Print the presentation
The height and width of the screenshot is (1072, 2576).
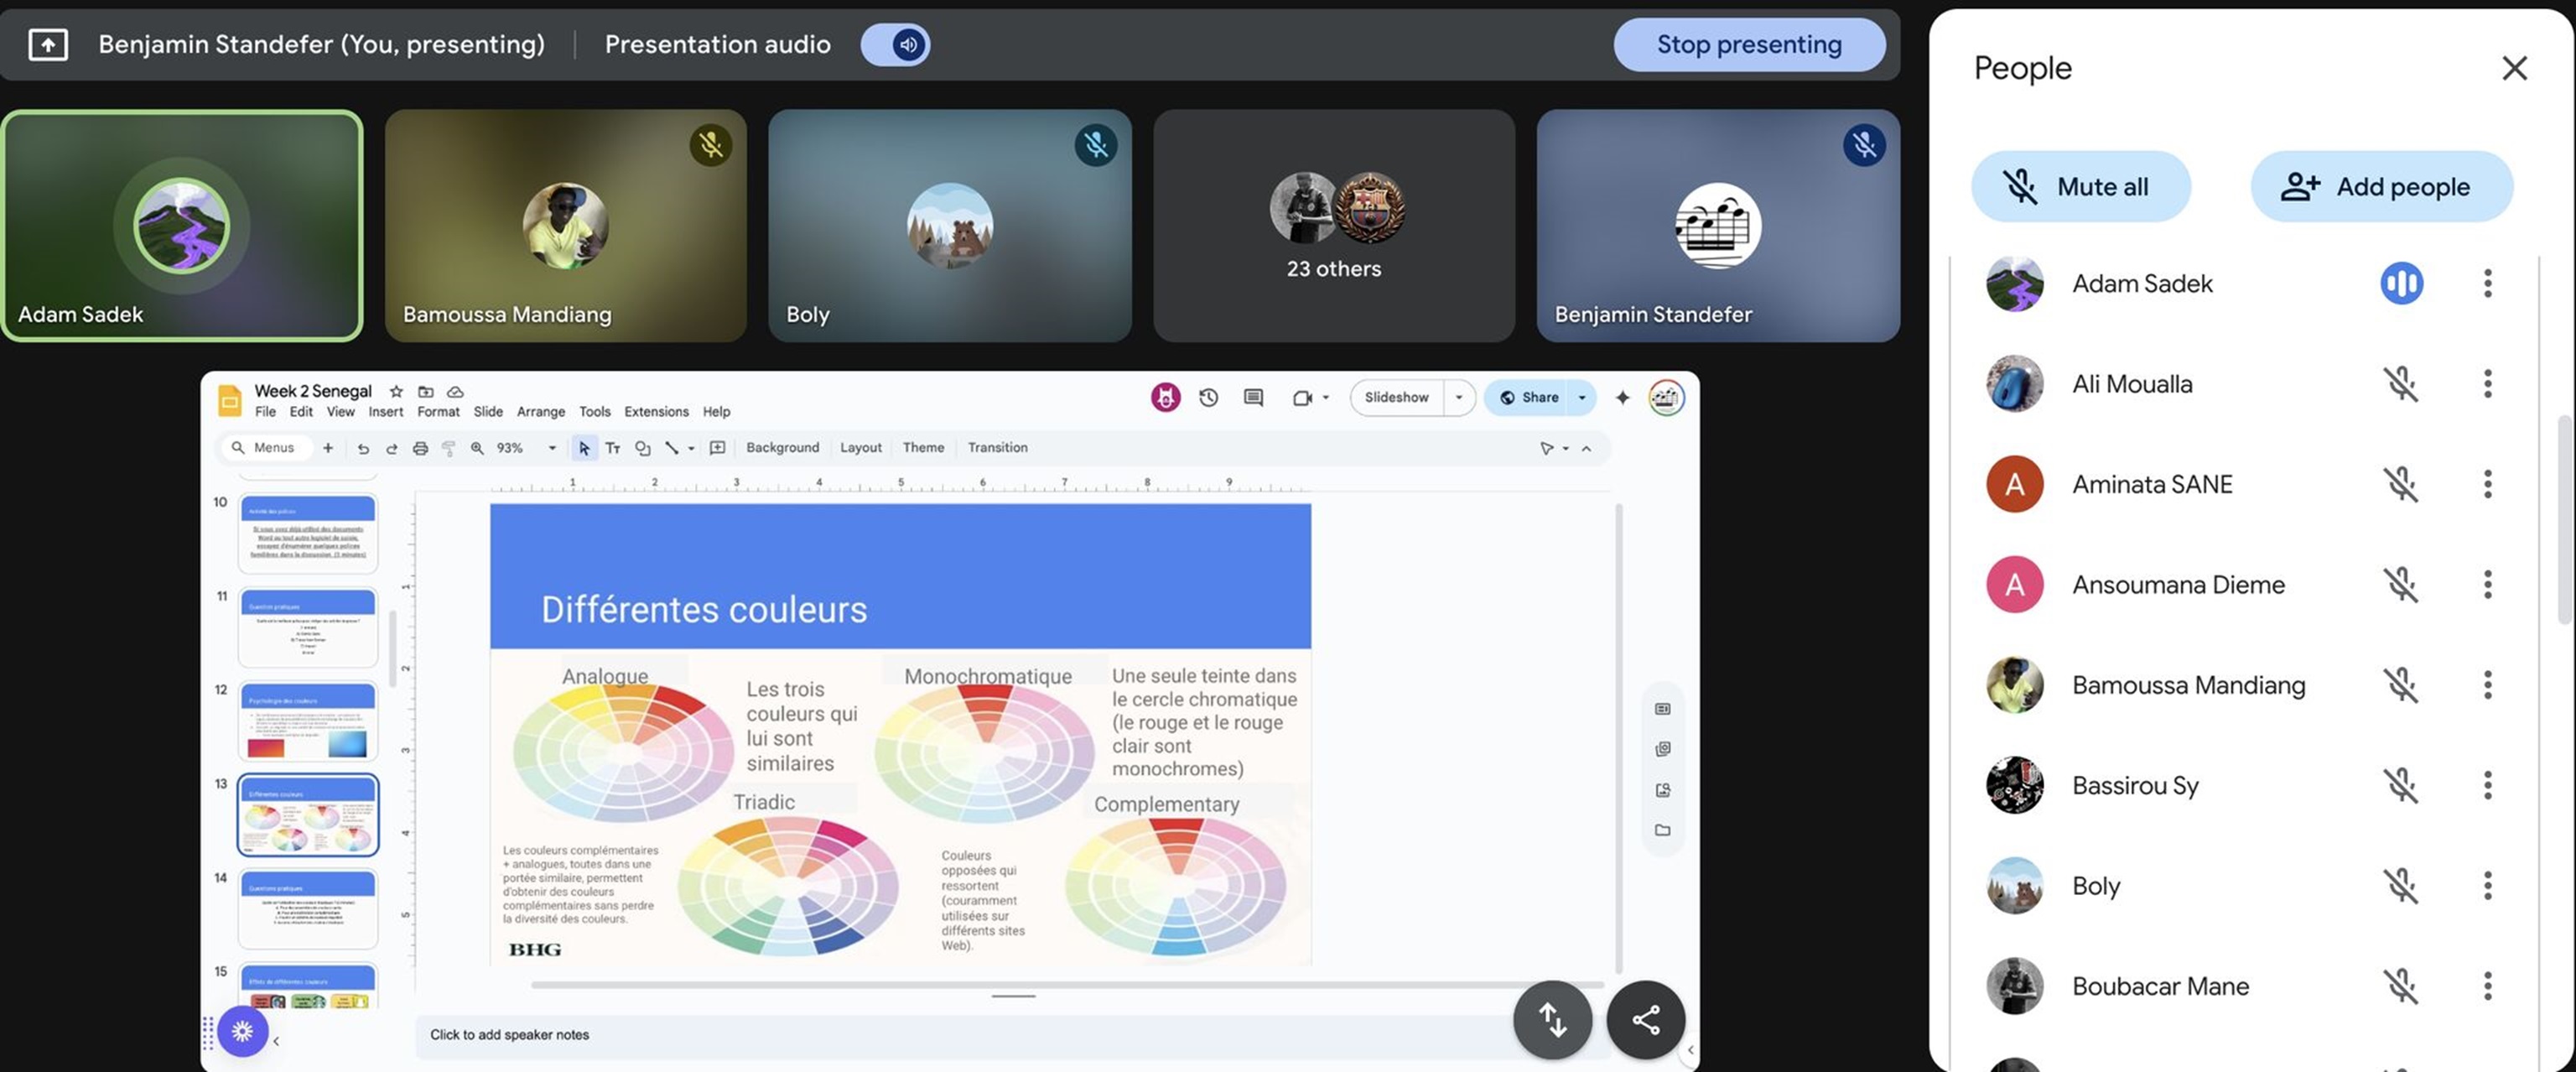click(420, 448)
